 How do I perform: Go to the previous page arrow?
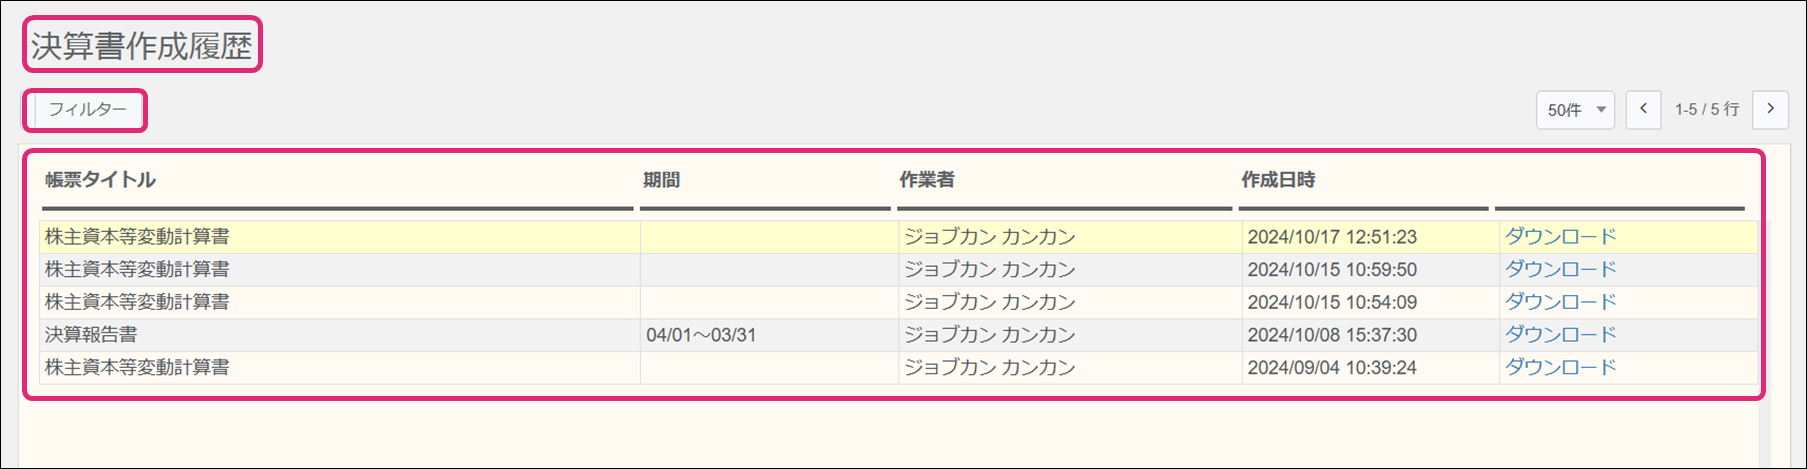coord(1643,109)
